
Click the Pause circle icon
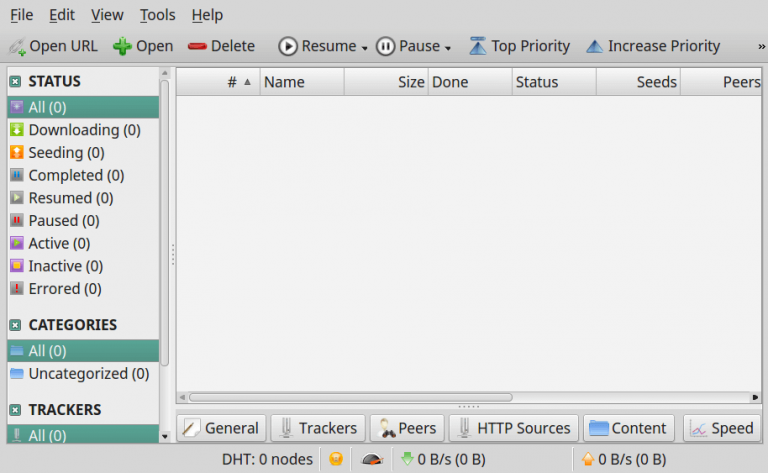coord(385,47)
